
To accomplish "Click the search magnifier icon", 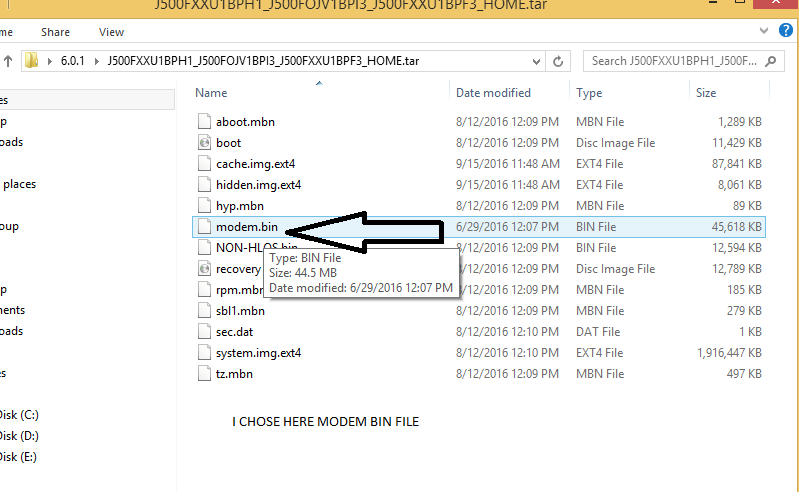I will pos(771,61).
